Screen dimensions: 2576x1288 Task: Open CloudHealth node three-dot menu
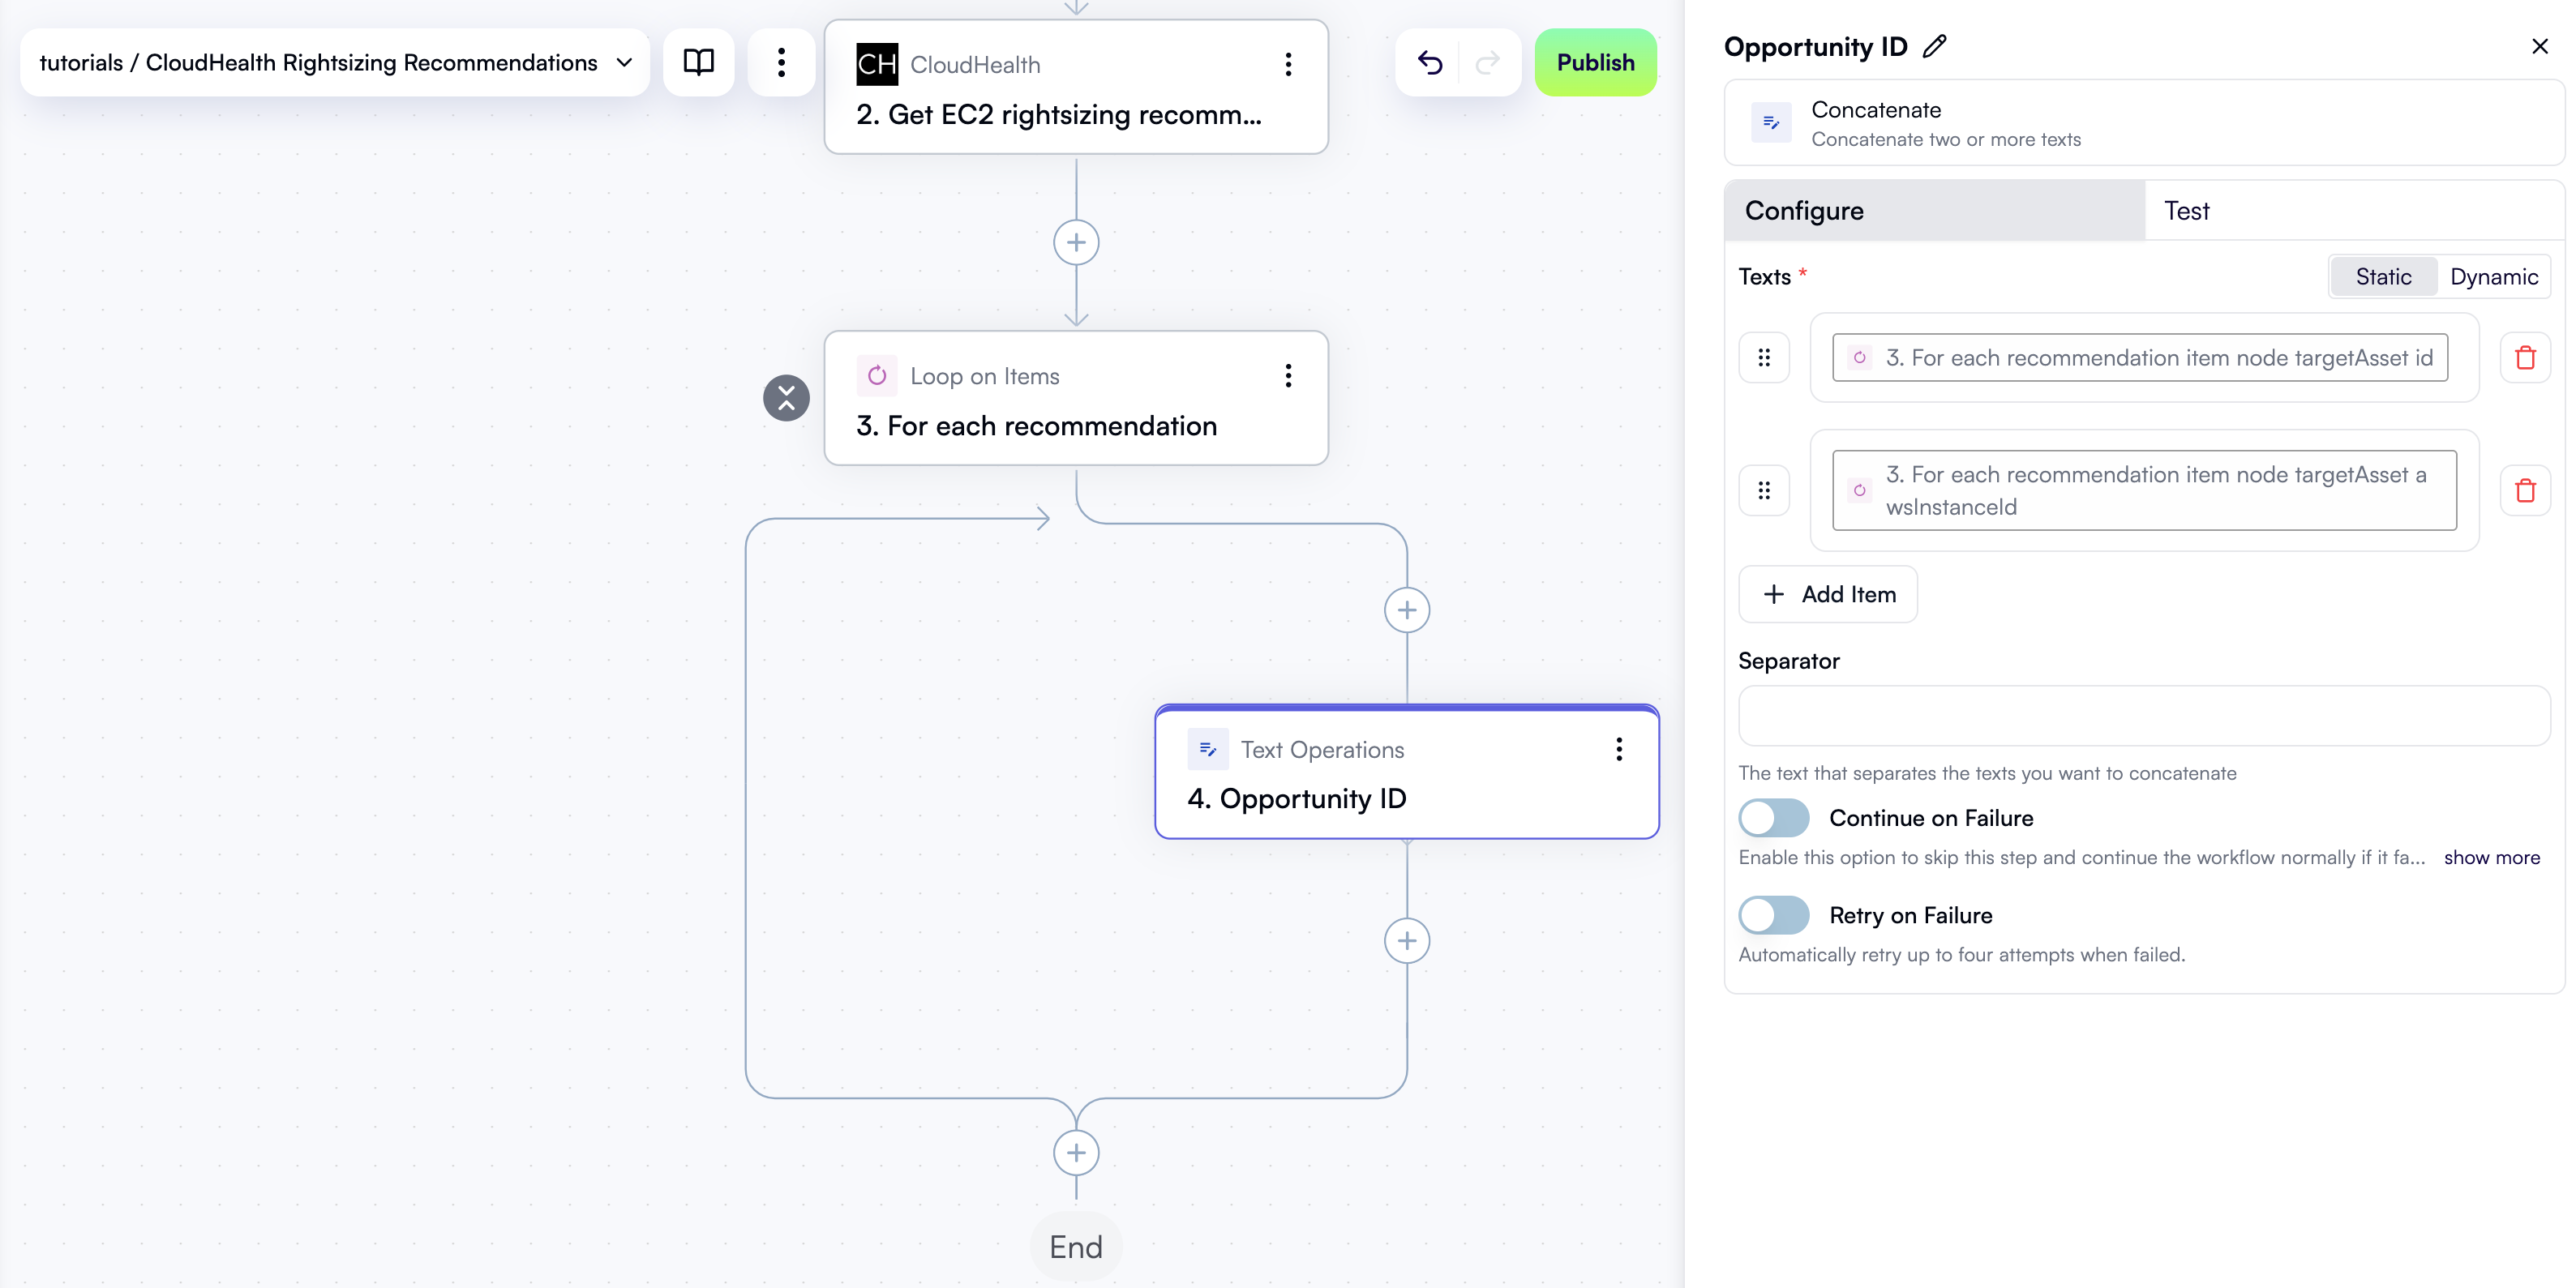pos(1288,65)
